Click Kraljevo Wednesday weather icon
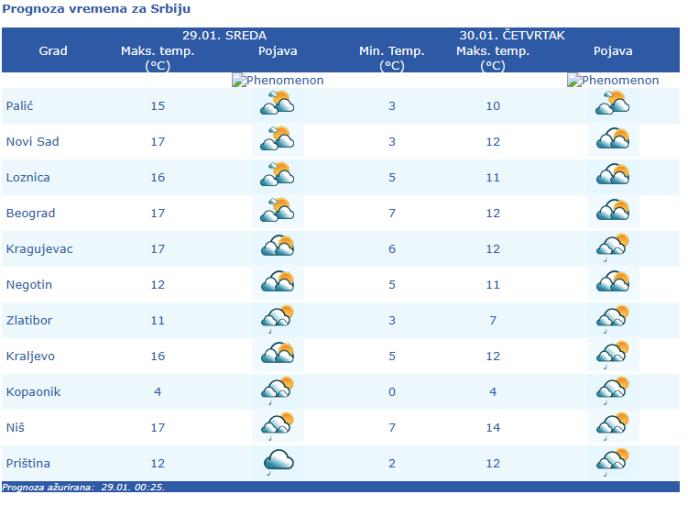688x505 pixels. tap(277, 354)
